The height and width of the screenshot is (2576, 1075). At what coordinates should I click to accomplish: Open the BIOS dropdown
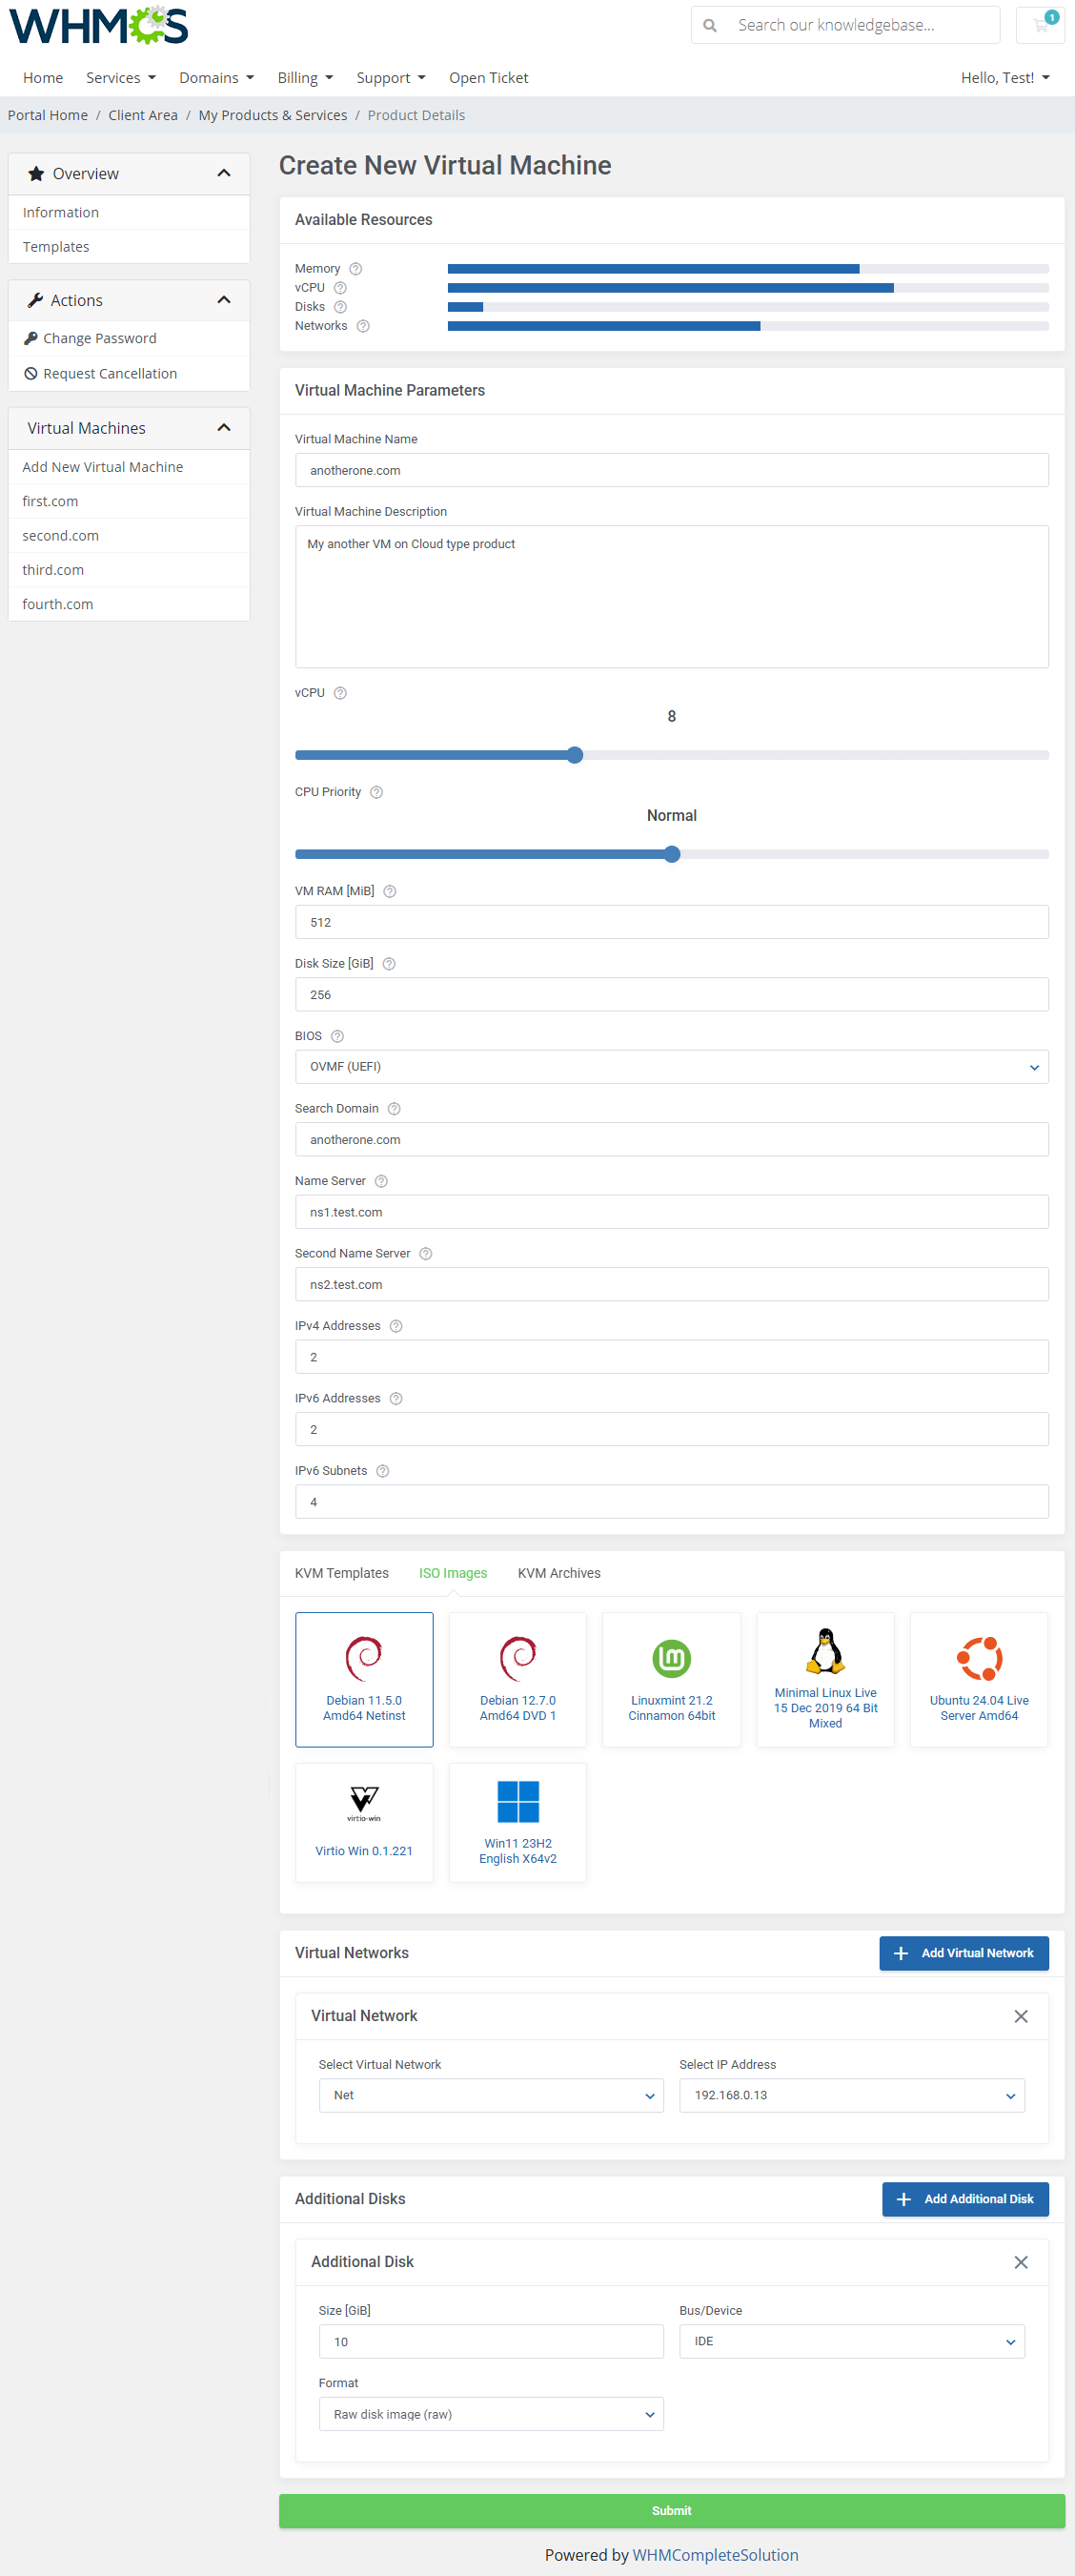pyautogui.click(x=672, y=1067)
